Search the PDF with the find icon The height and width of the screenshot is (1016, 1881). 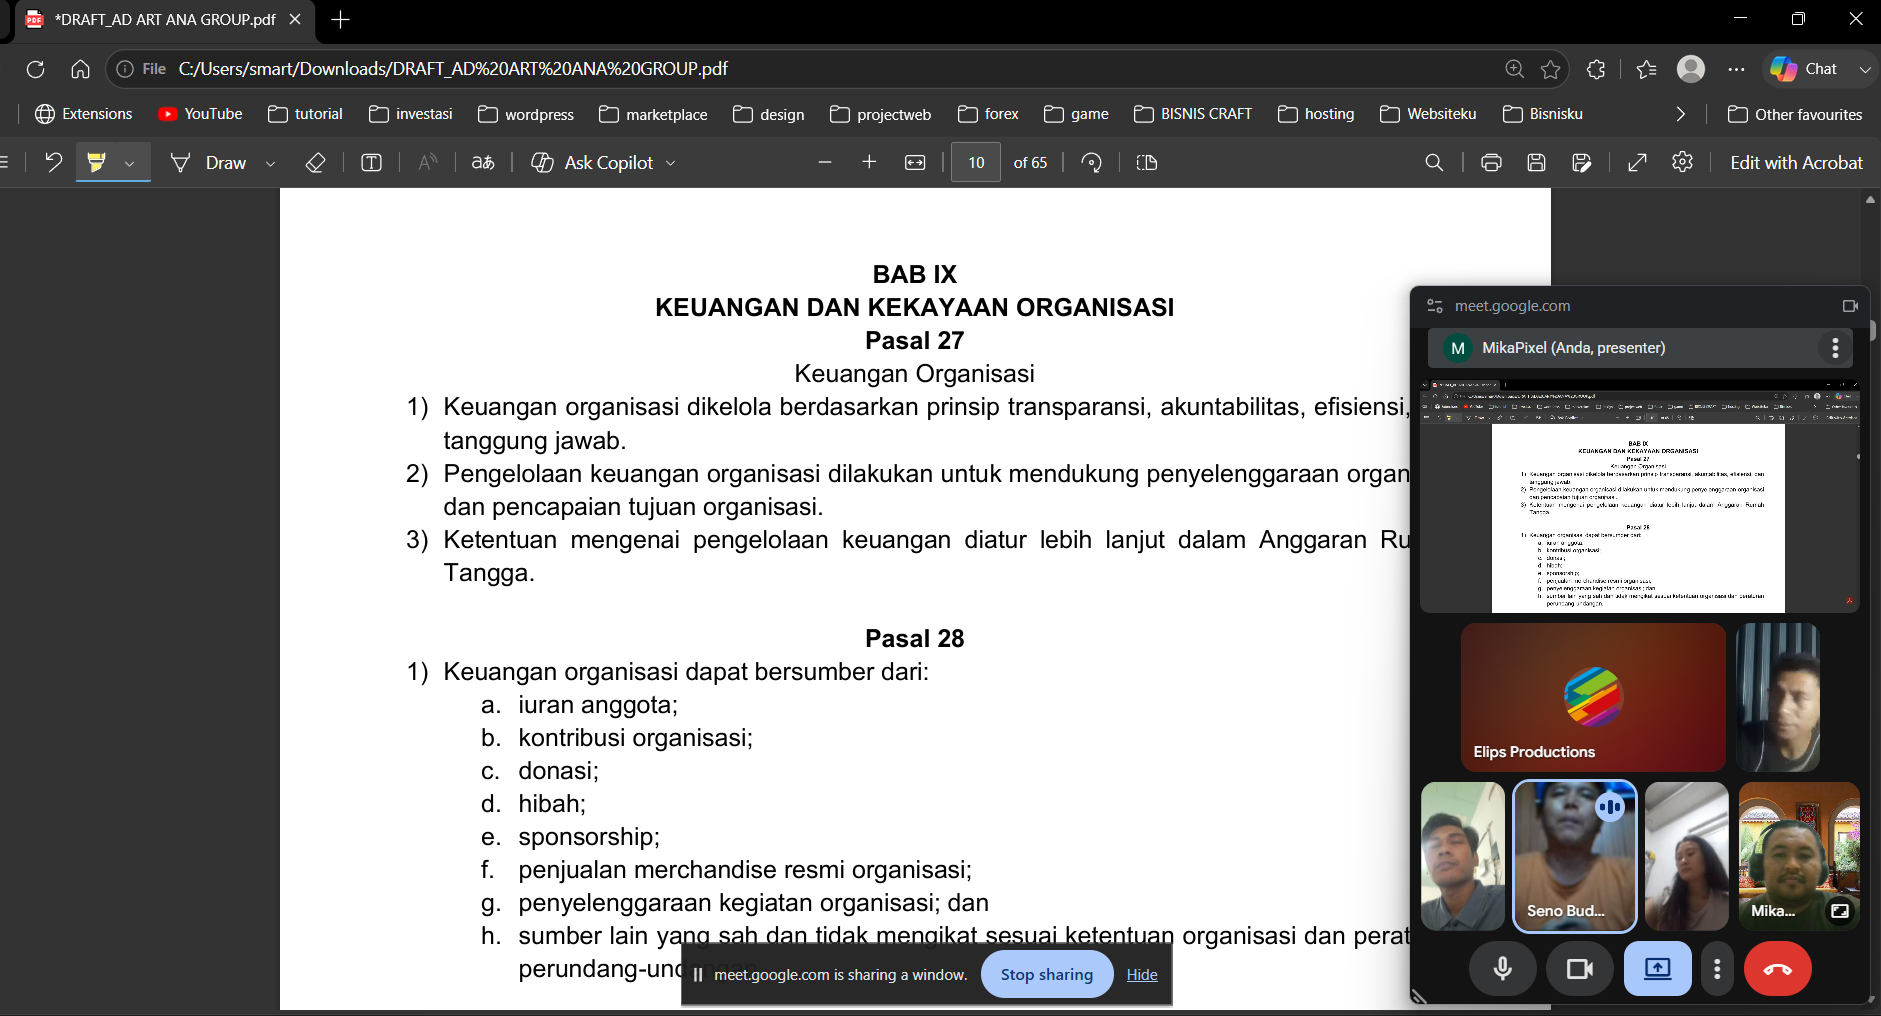pos(1434,162)
